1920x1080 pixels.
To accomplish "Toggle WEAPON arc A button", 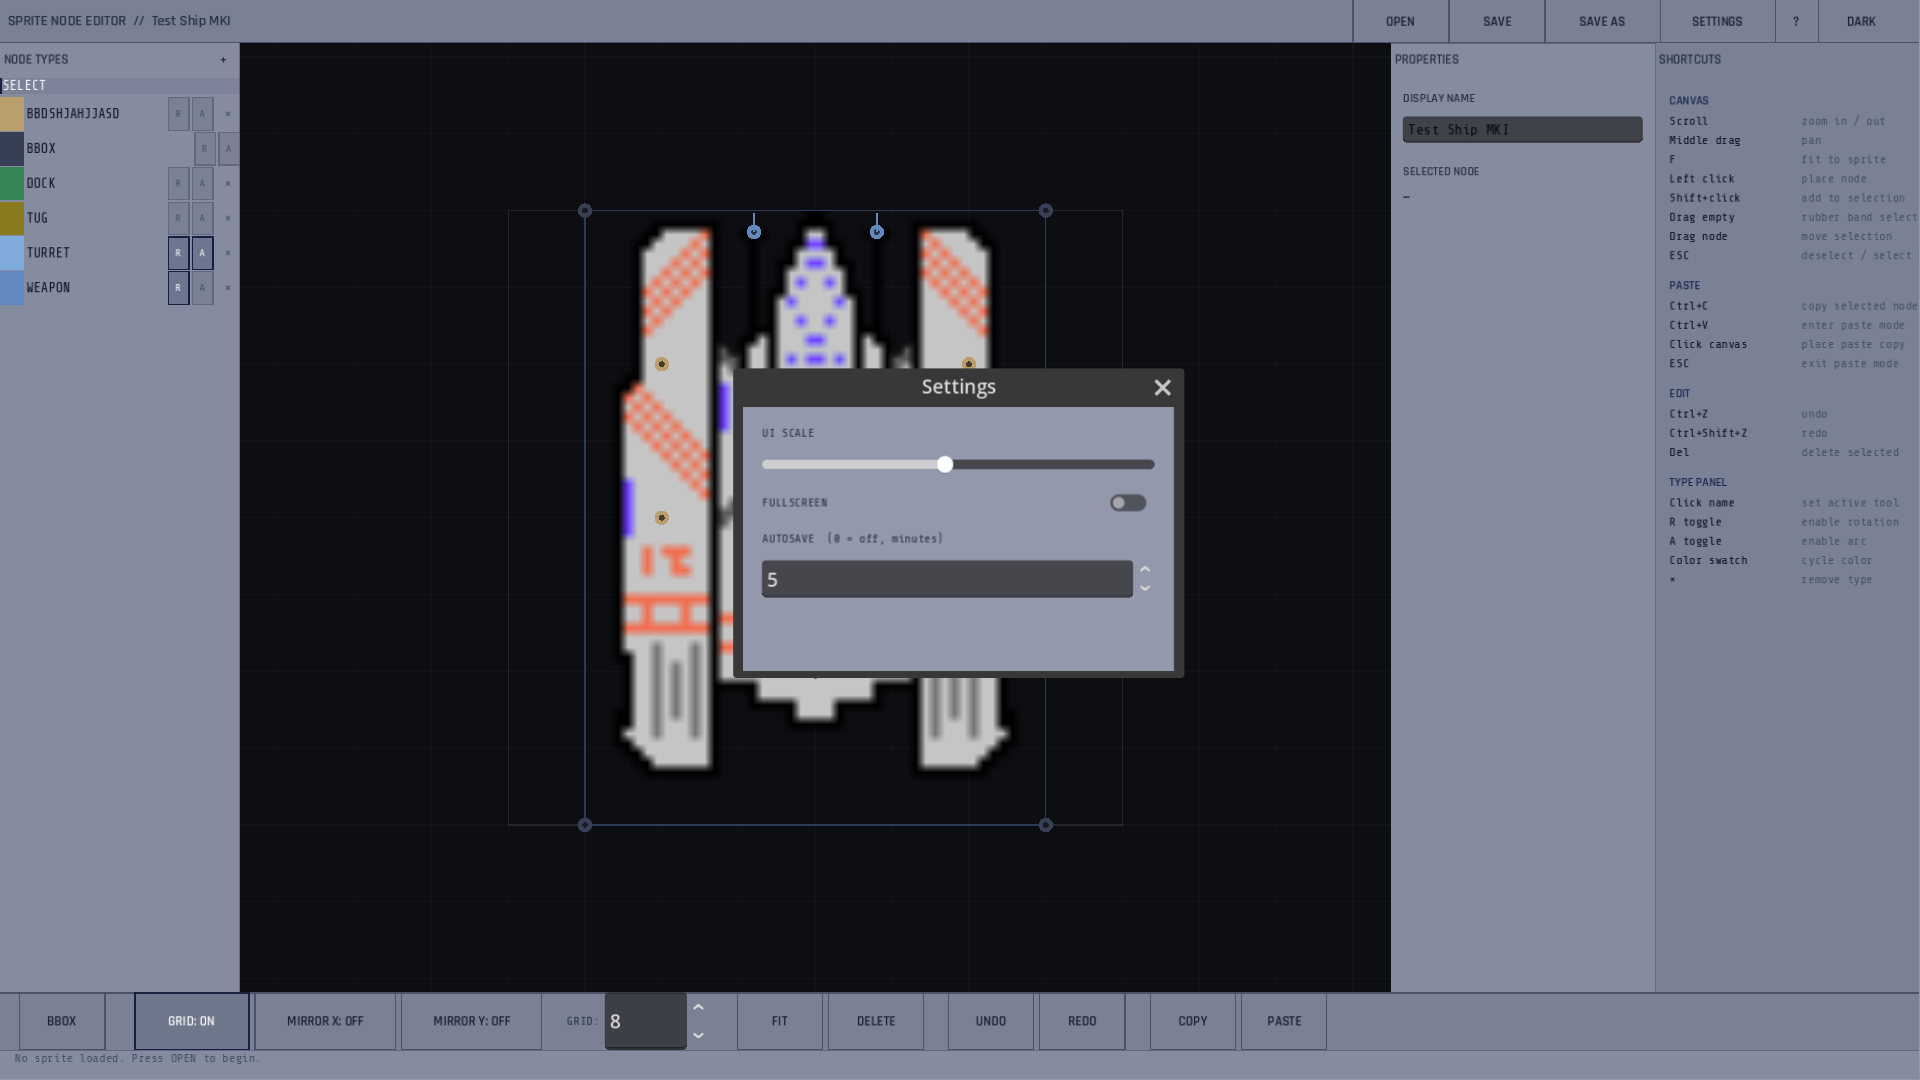I will [202, 288].
